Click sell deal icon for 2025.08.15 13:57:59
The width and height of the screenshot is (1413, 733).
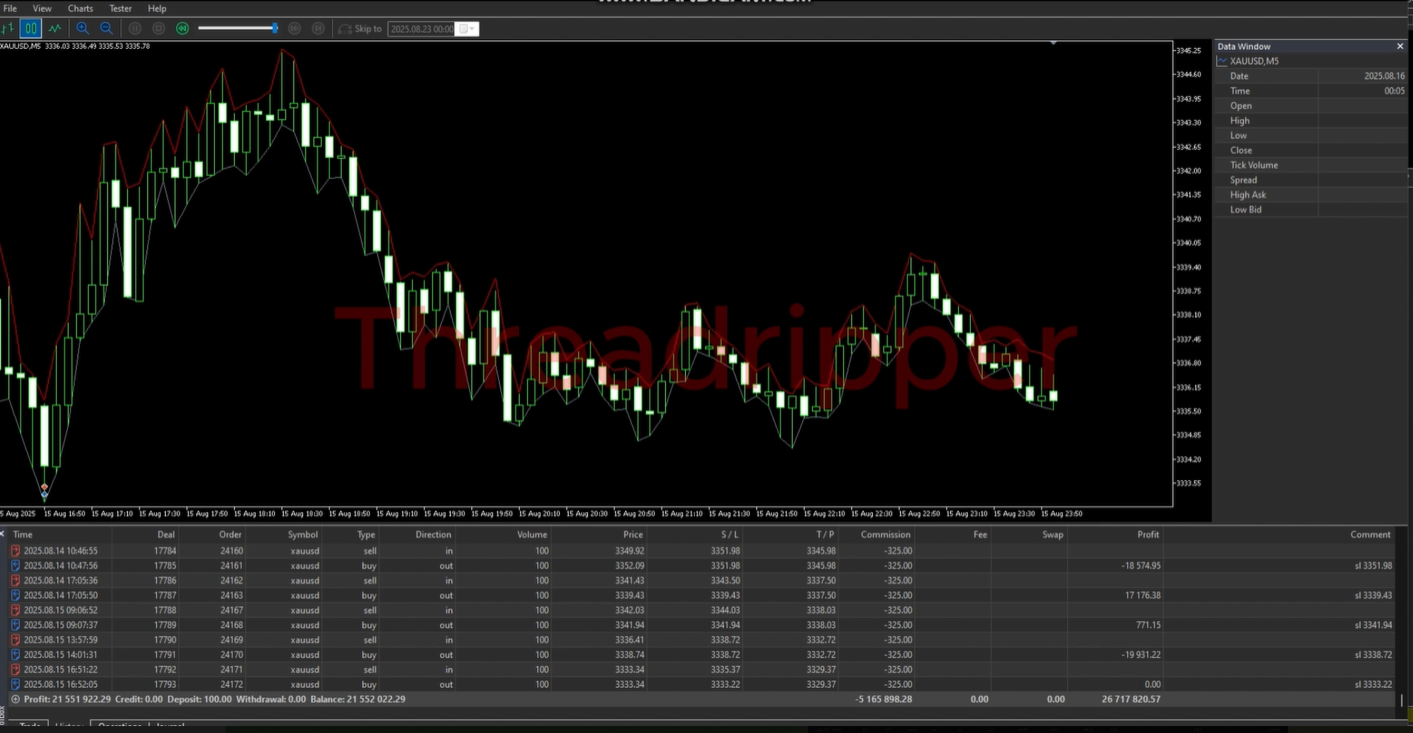click(16, 640)
